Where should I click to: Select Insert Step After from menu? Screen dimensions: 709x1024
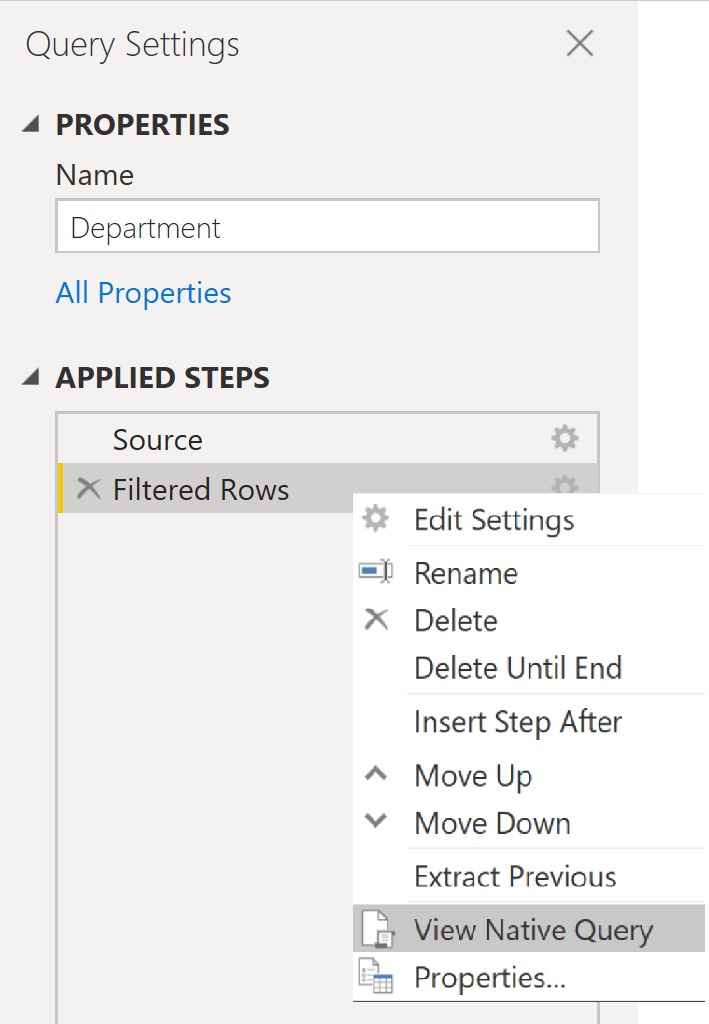(x=518, y=722)
